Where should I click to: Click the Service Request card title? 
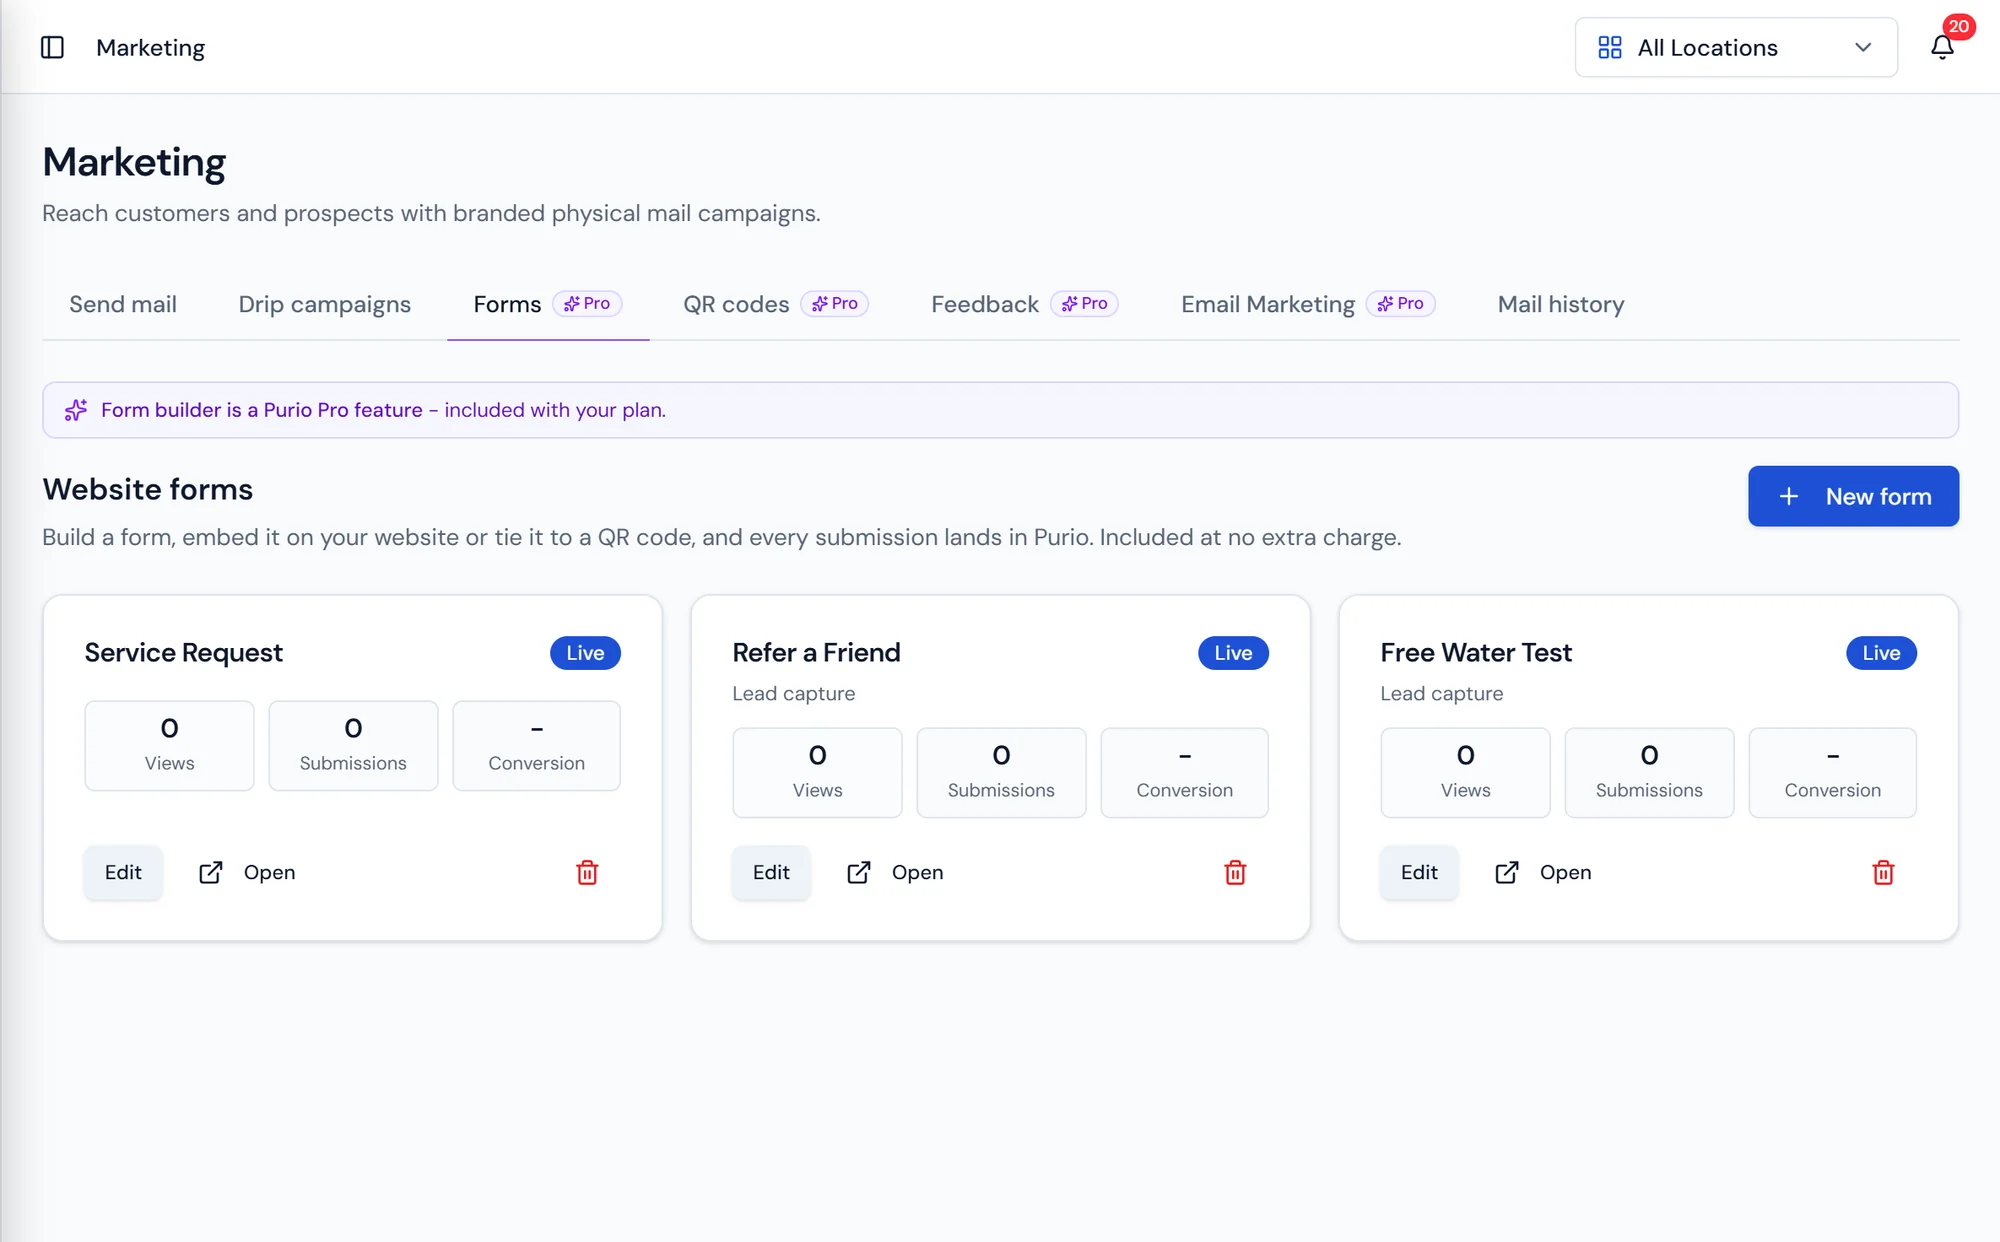click(183, 653)
